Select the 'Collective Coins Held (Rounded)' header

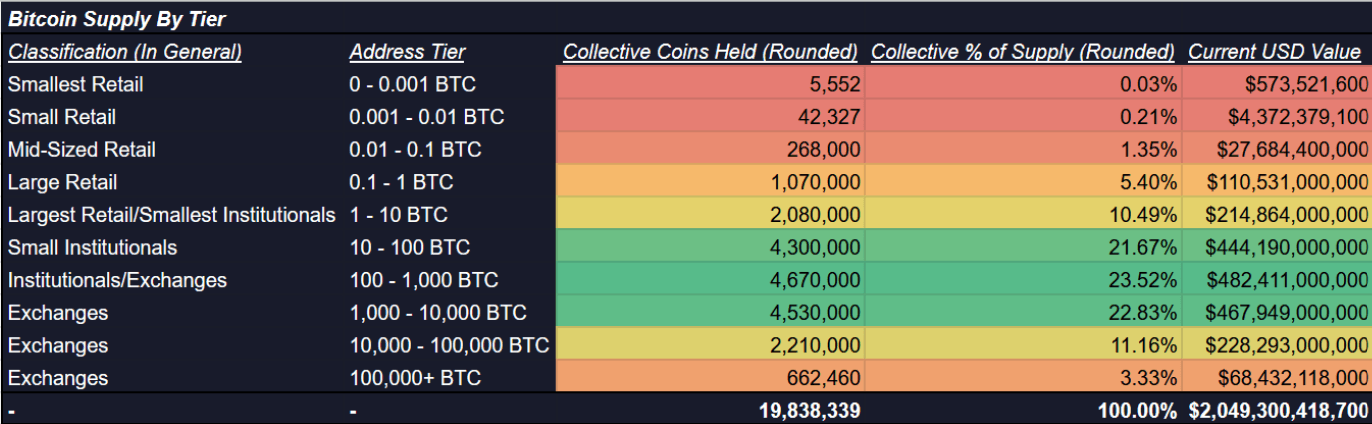(x=710, y=52)
